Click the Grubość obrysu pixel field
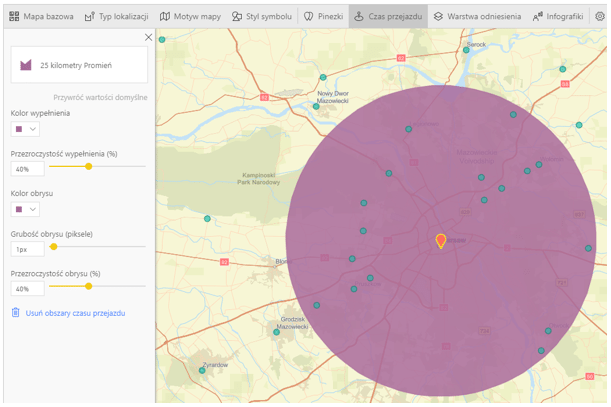This screenshot has width=611, height=407. [x=27, y=248]
